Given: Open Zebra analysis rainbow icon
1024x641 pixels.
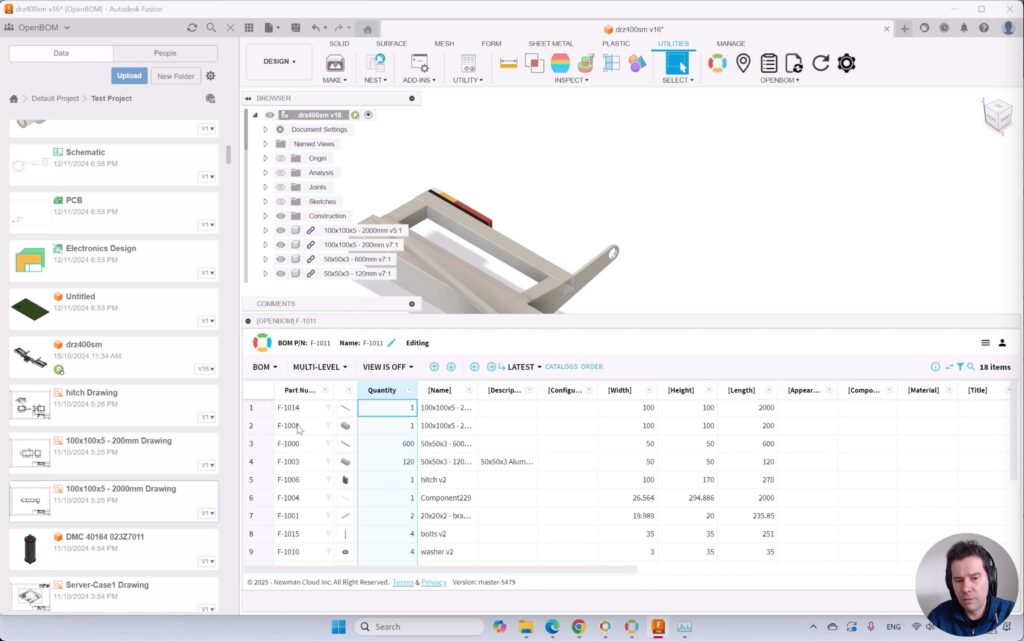Looking at the screenshot, I should click(x=560, y=63).
